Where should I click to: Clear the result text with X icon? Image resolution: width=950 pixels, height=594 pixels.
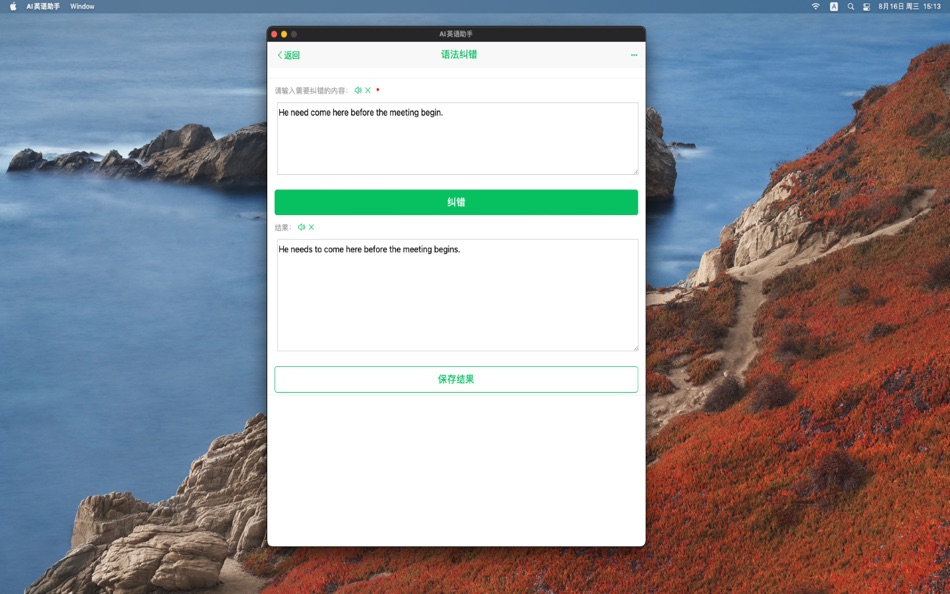(x=311, y=227)
